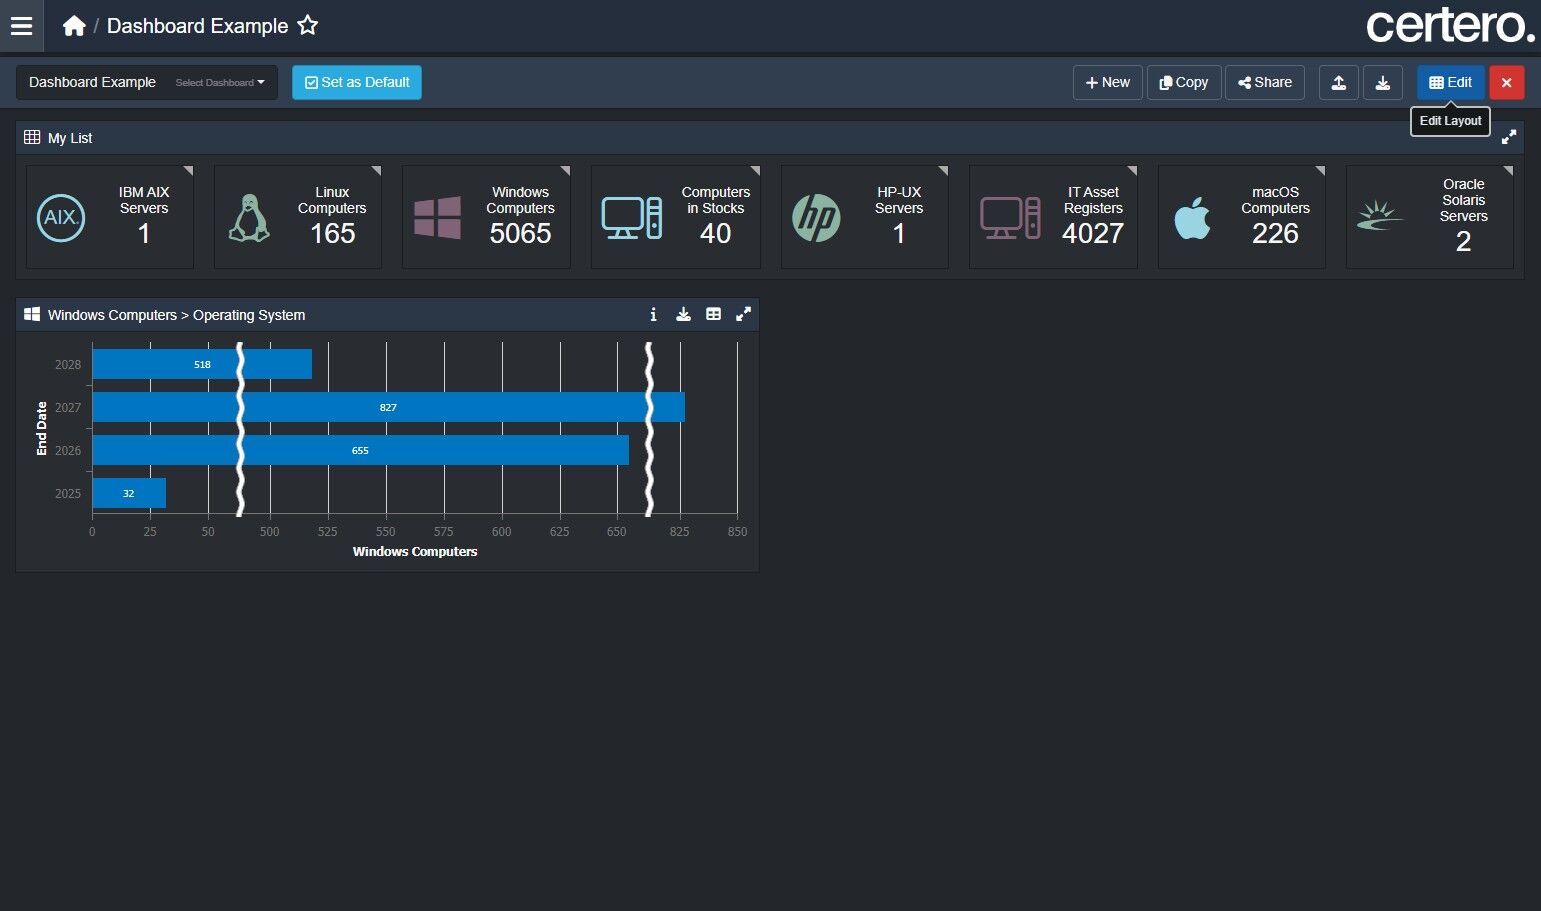Click the Certero logo
This screenshot has width=1541, height=911.
[1450, 26]
